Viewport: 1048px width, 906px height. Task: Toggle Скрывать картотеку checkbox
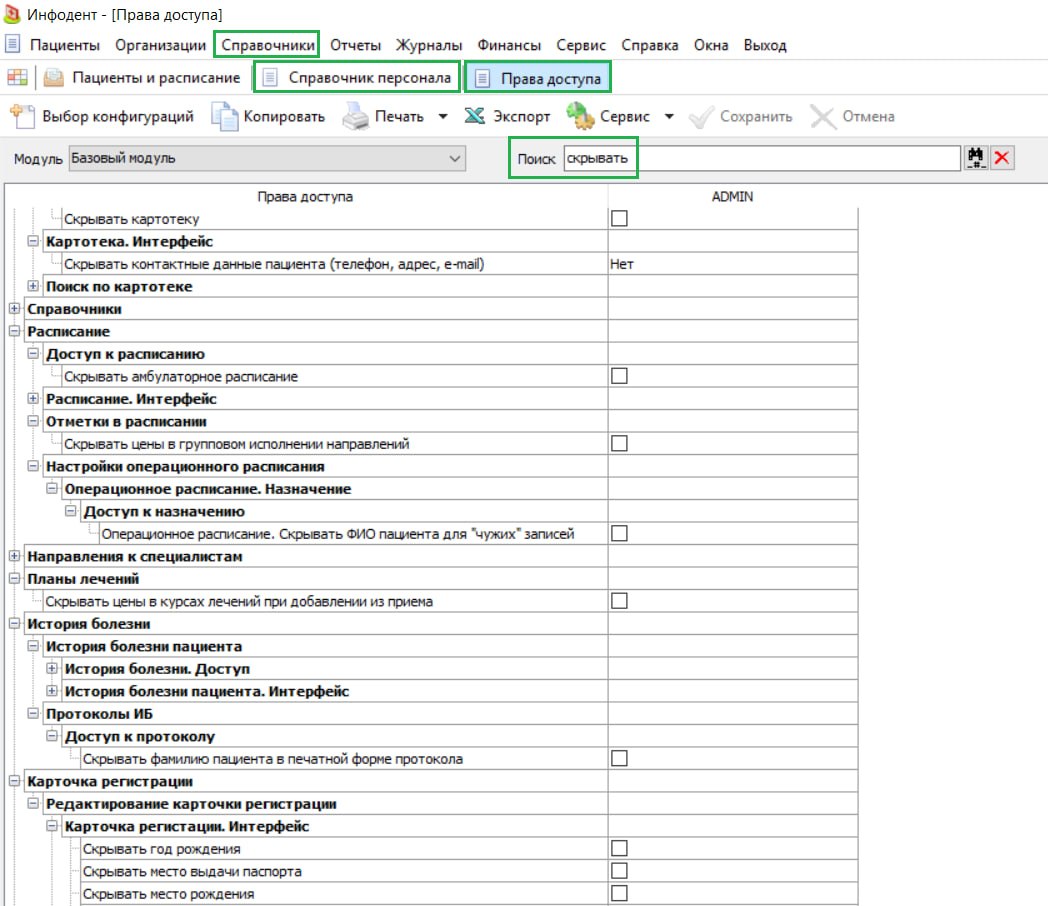[619, 218]
